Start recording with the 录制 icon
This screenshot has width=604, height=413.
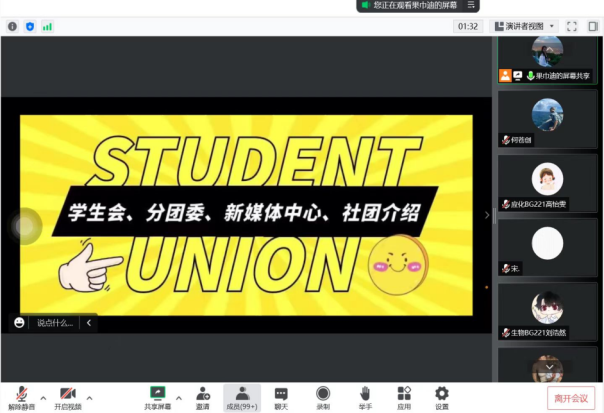pyautogui.click(x=323, y=393)
